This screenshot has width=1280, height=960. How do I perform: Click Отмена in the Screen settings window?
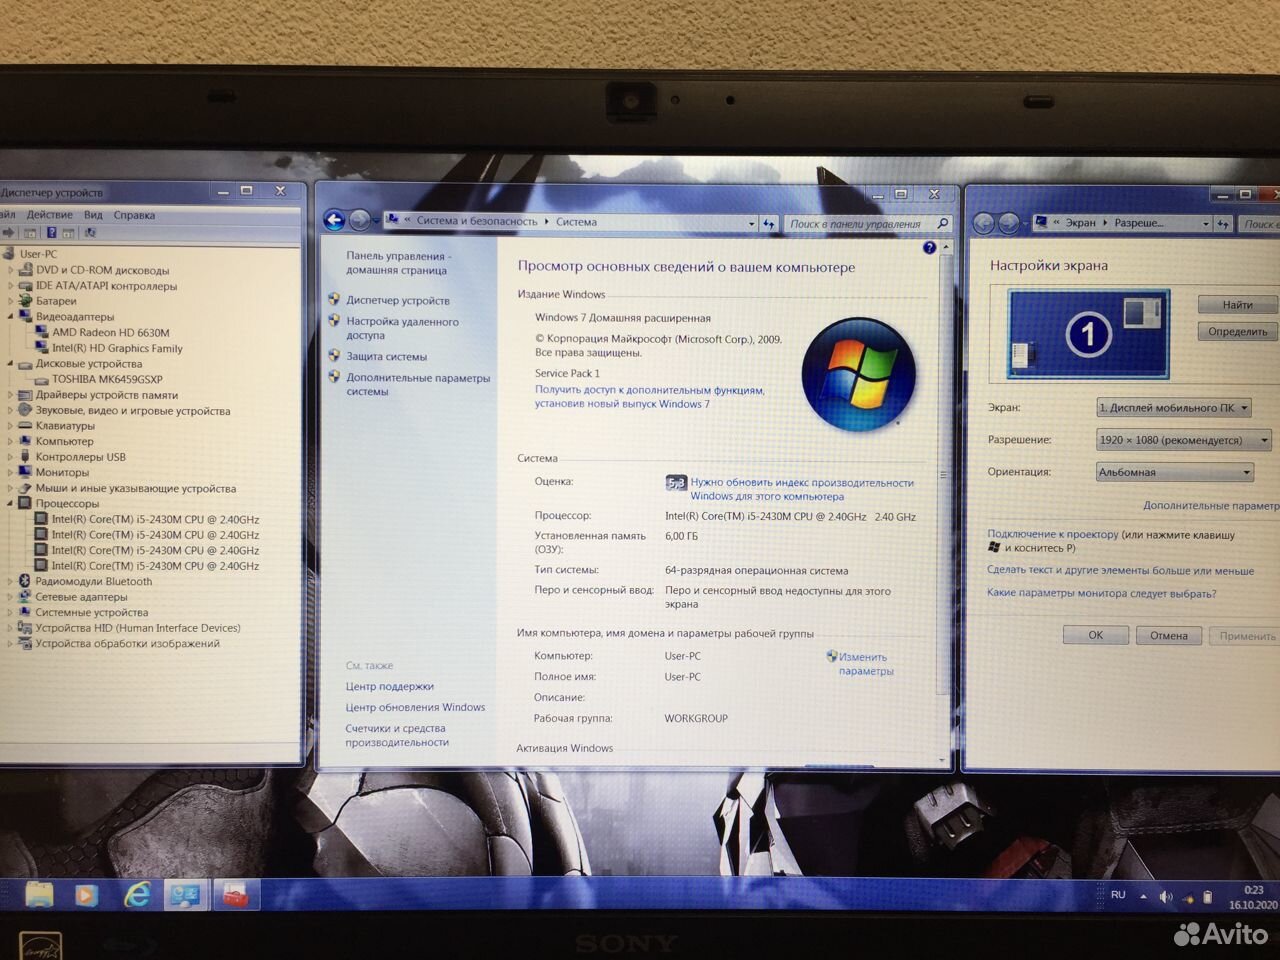click(x=1169, y=636)
